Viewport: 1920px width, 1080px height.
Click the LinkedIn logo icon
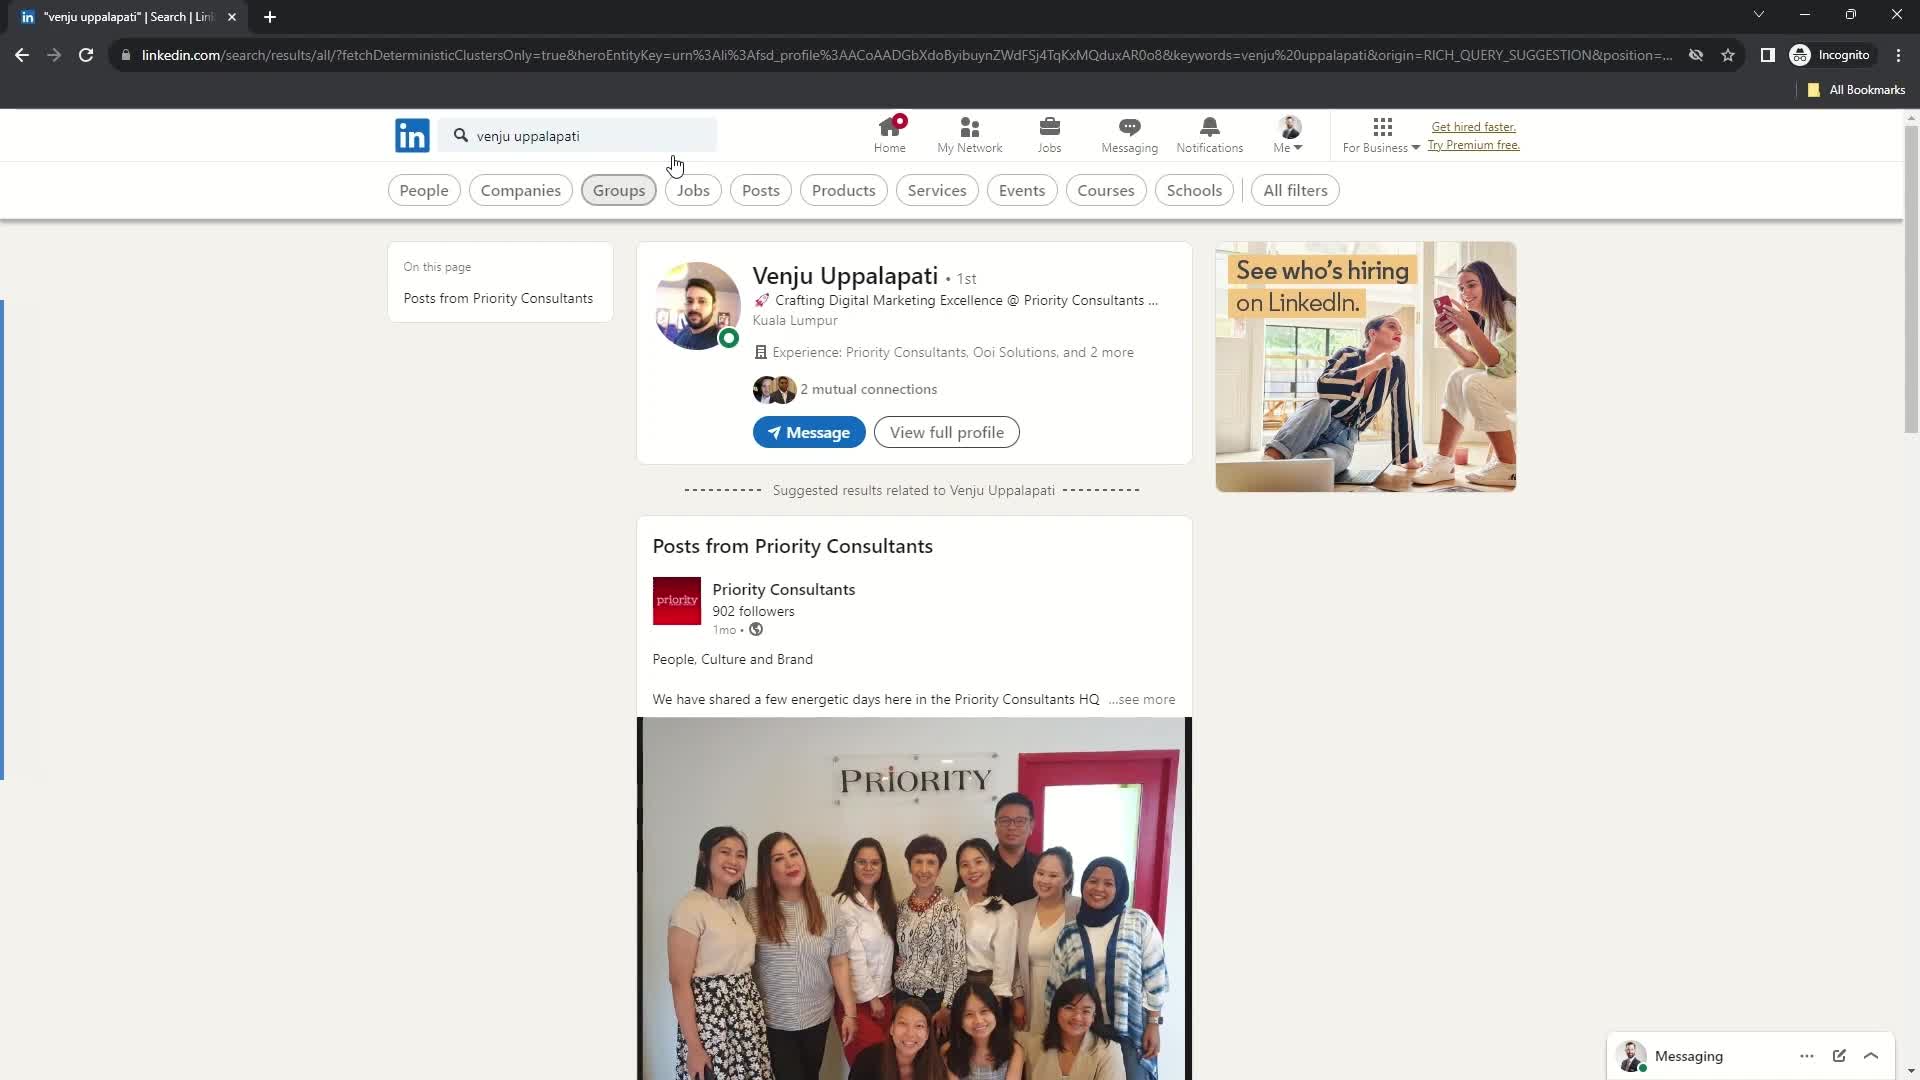(x=411, y=136)
